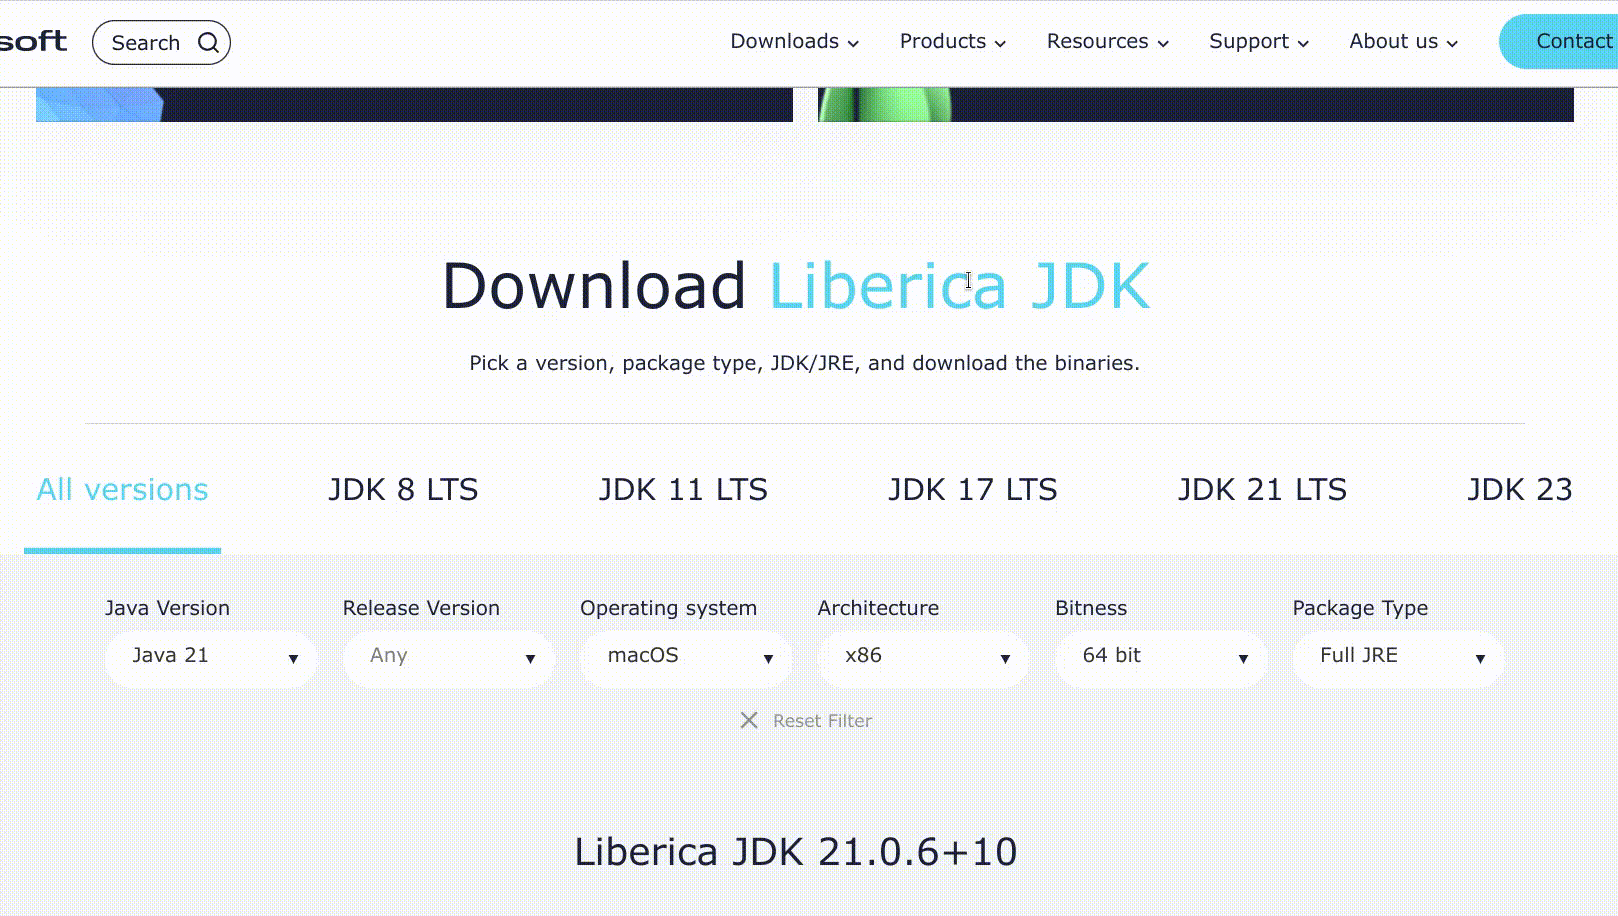1618x916 pixels.
Task: Expand the Package Type dropdown
Action: click(1398, 657)
